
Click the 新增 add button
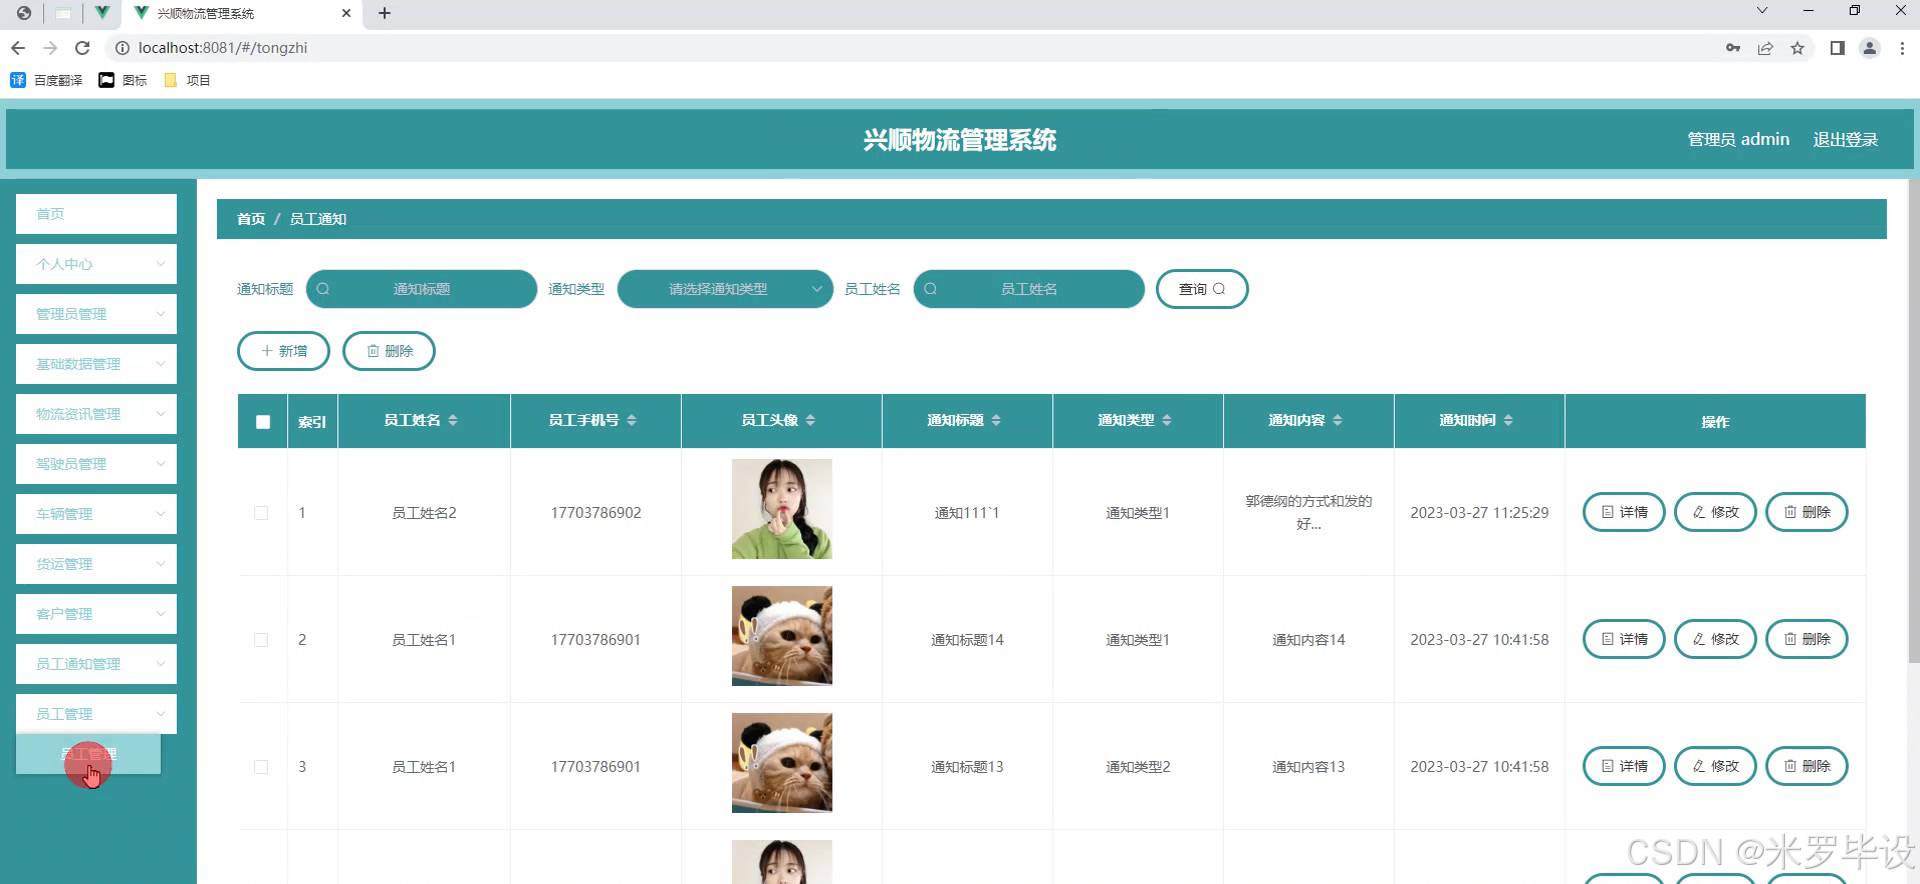tap(283, 351)
